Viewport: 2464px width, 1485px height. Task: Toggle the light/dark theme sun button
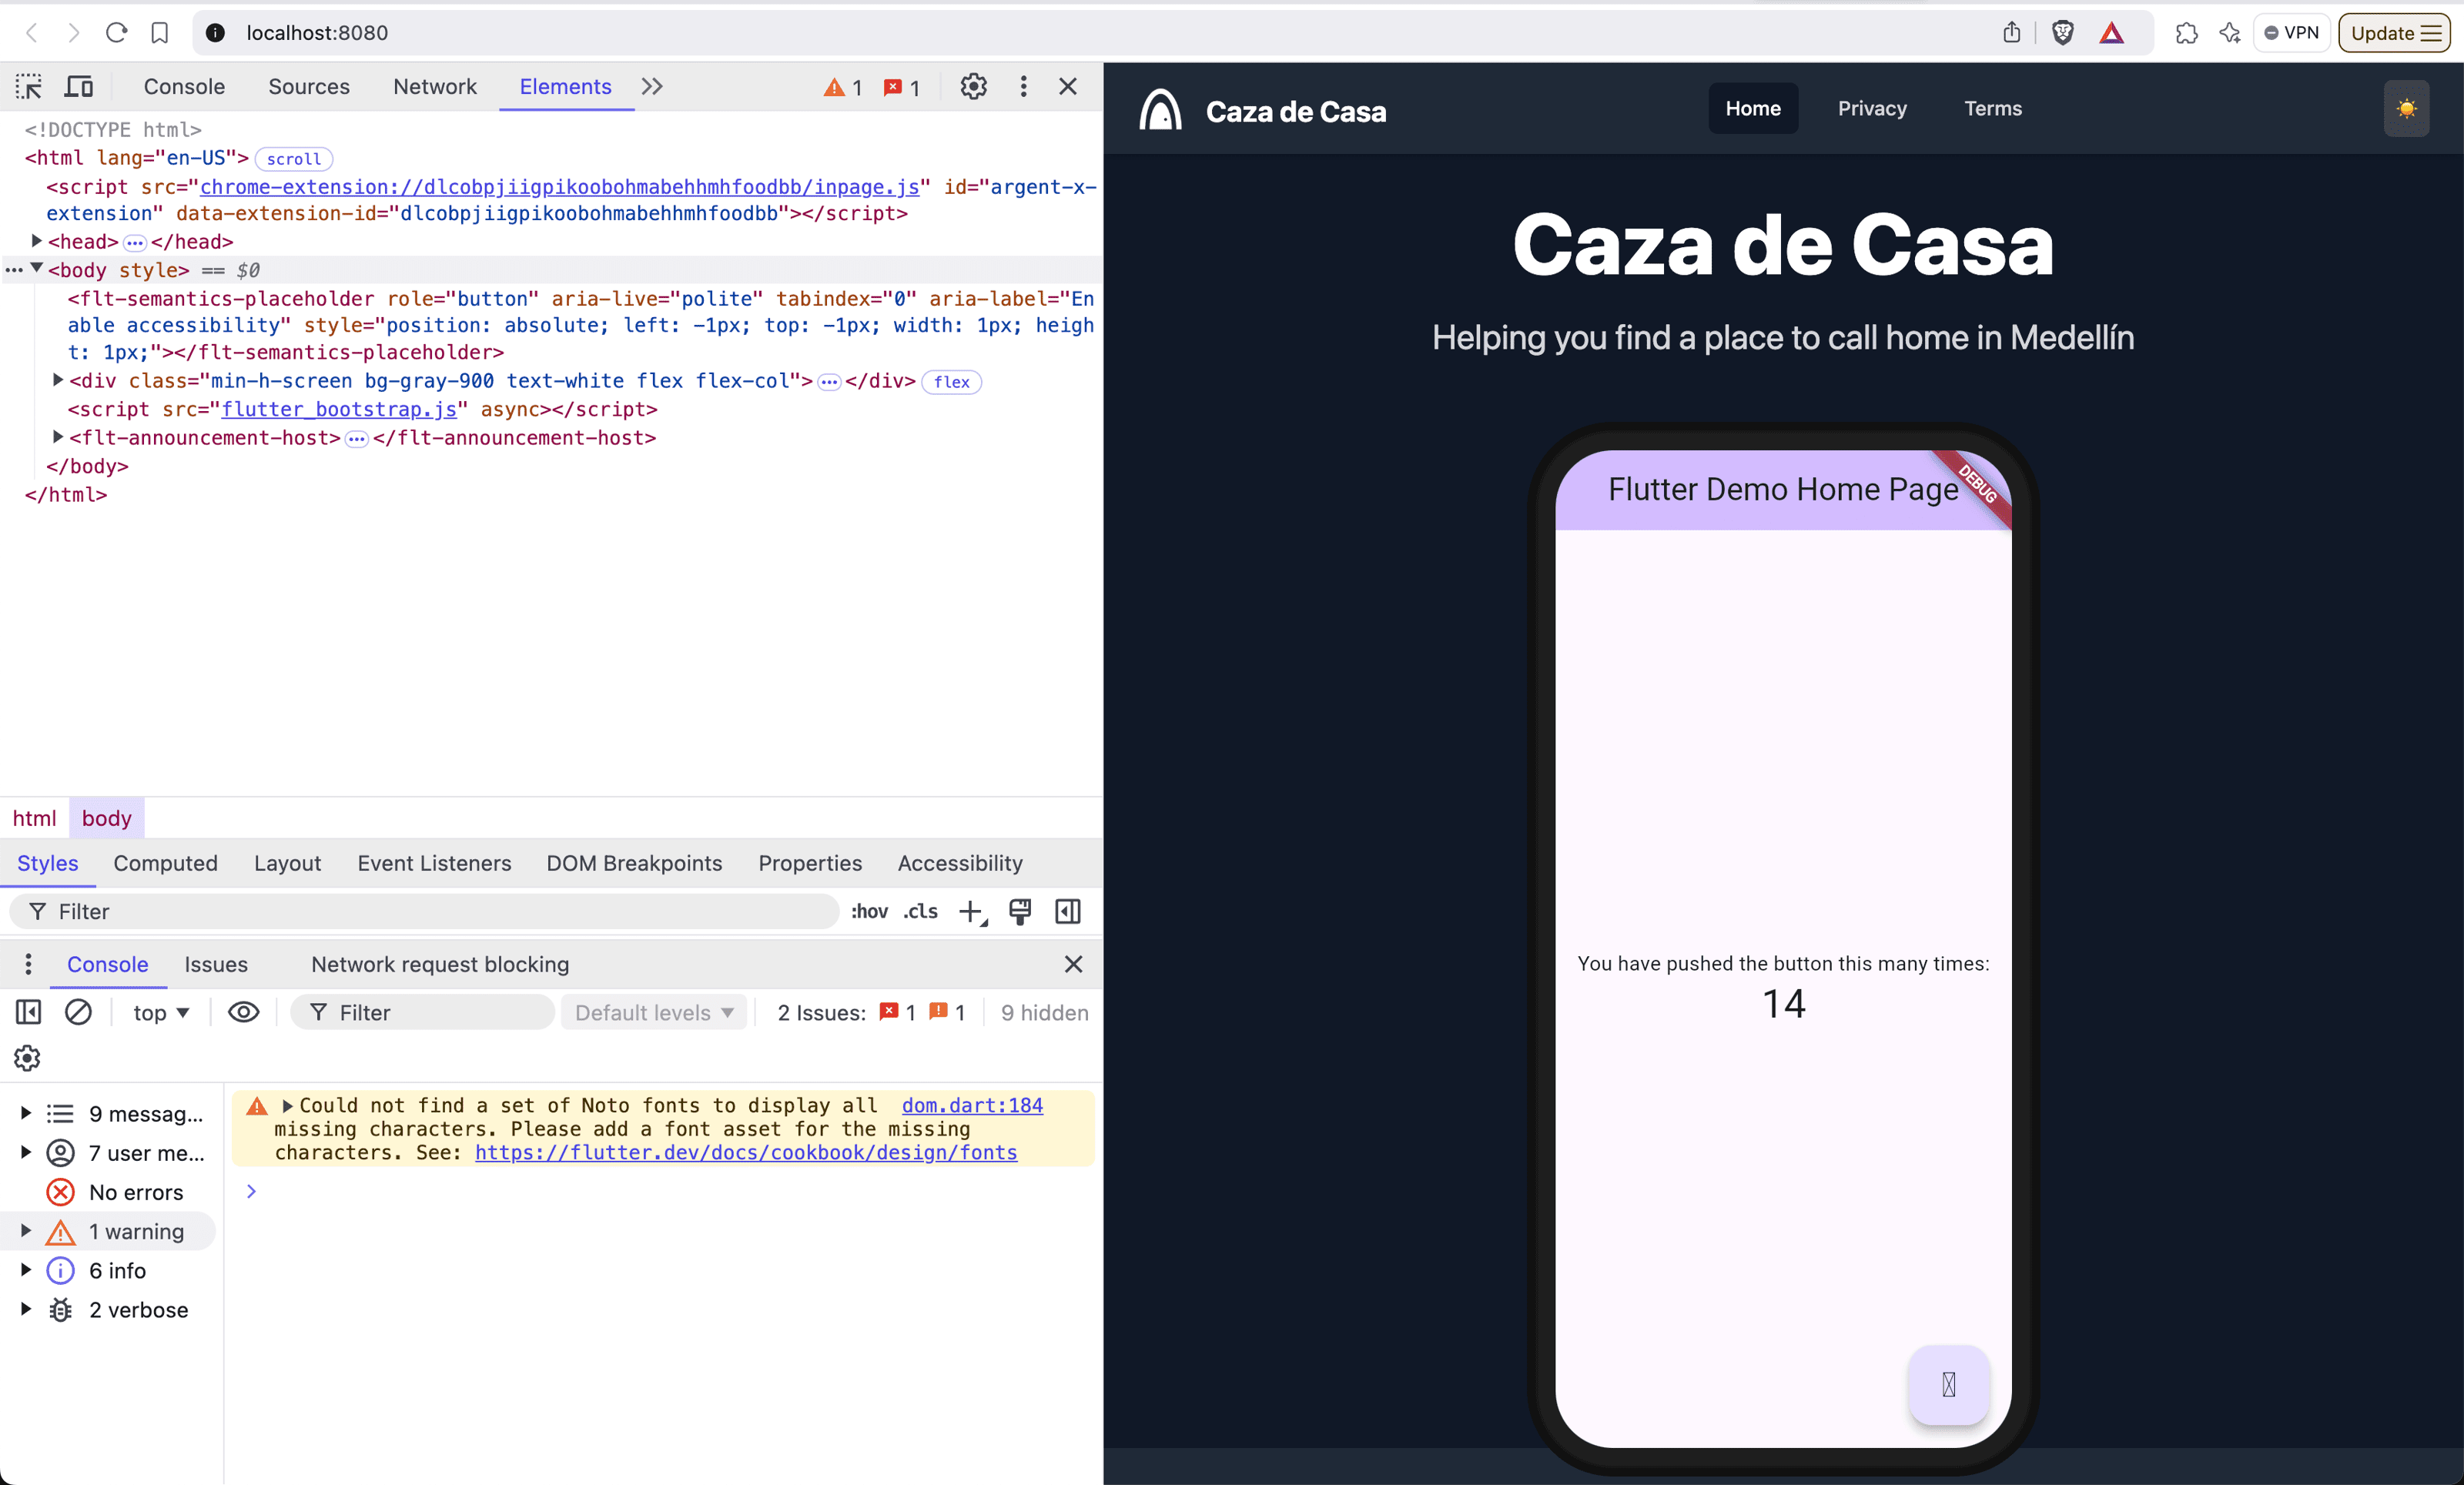coord(2406,109)
